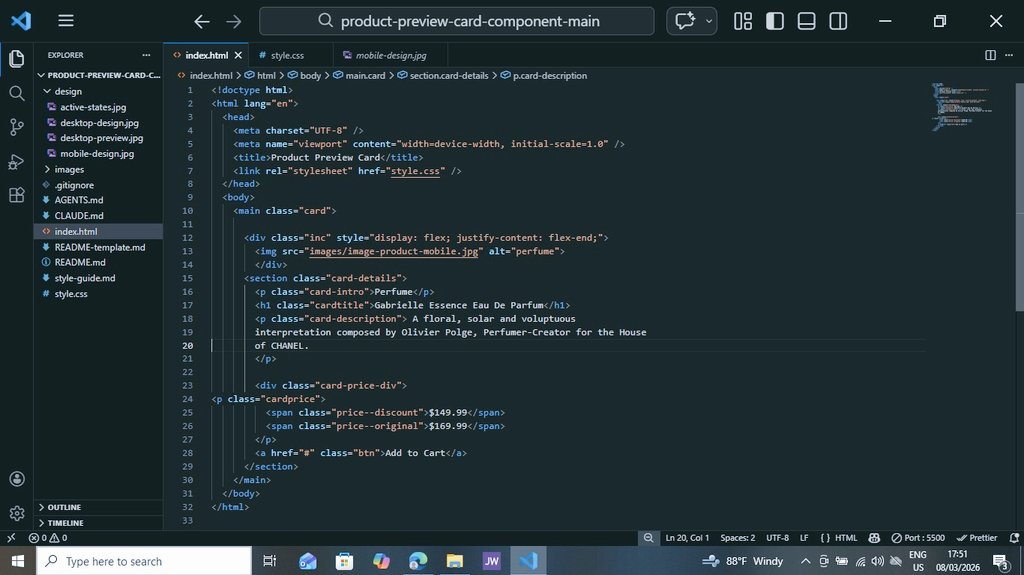1024x575 pixels.
Task: Click Ln 20, Col 1 cursor position
Action: 687,538
